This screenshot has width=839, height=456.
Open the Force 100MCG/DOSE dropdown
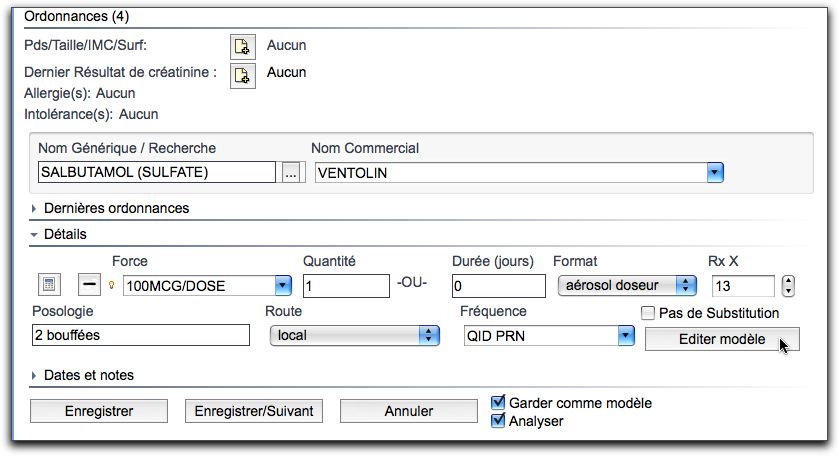283,286
